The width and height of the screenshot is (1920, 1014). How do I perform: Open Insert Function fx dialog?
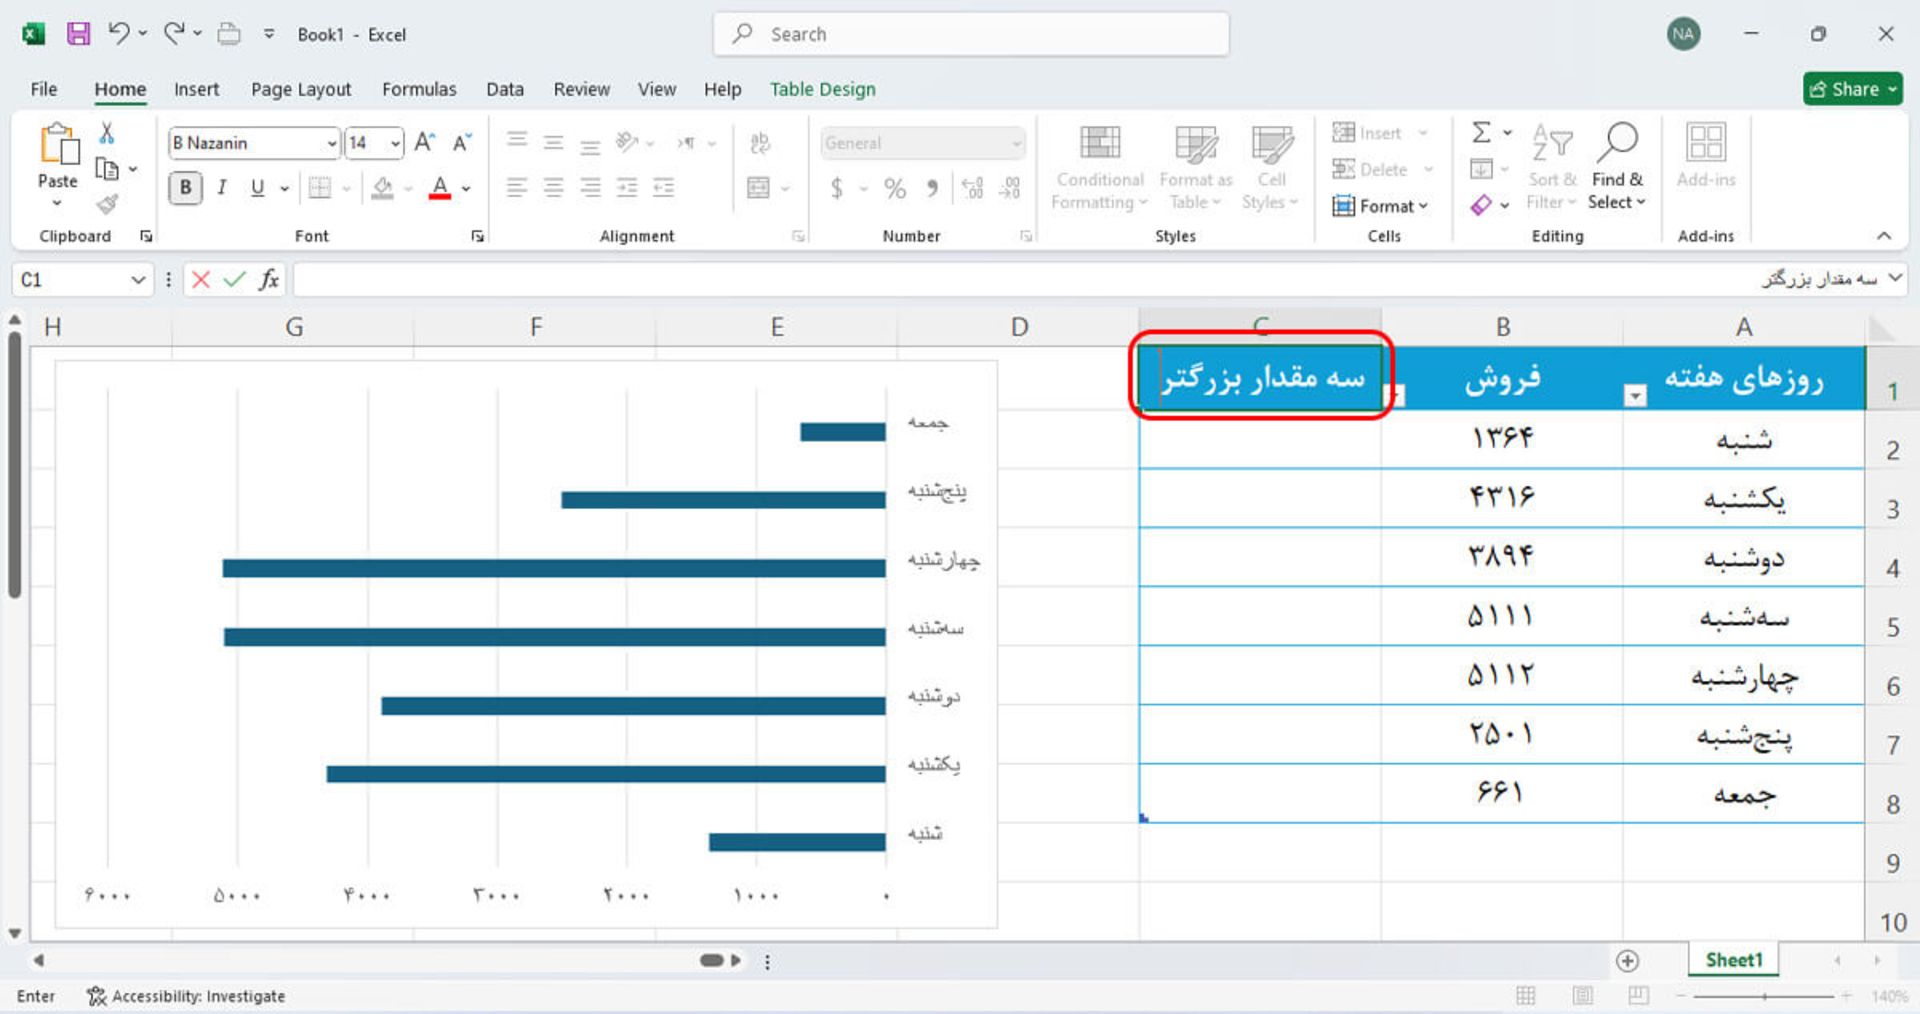pos(268,280)
